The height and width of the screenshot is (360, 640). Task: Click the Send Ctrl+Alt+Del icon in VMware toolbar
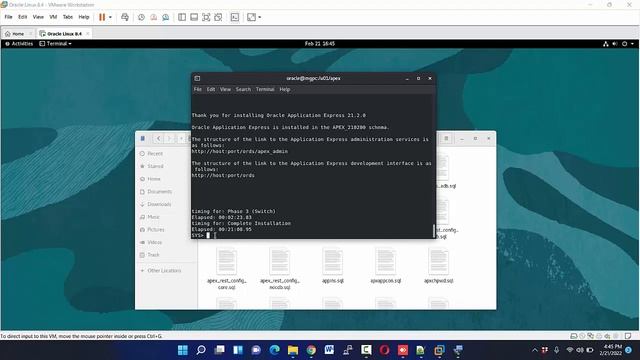coord(125,17)
